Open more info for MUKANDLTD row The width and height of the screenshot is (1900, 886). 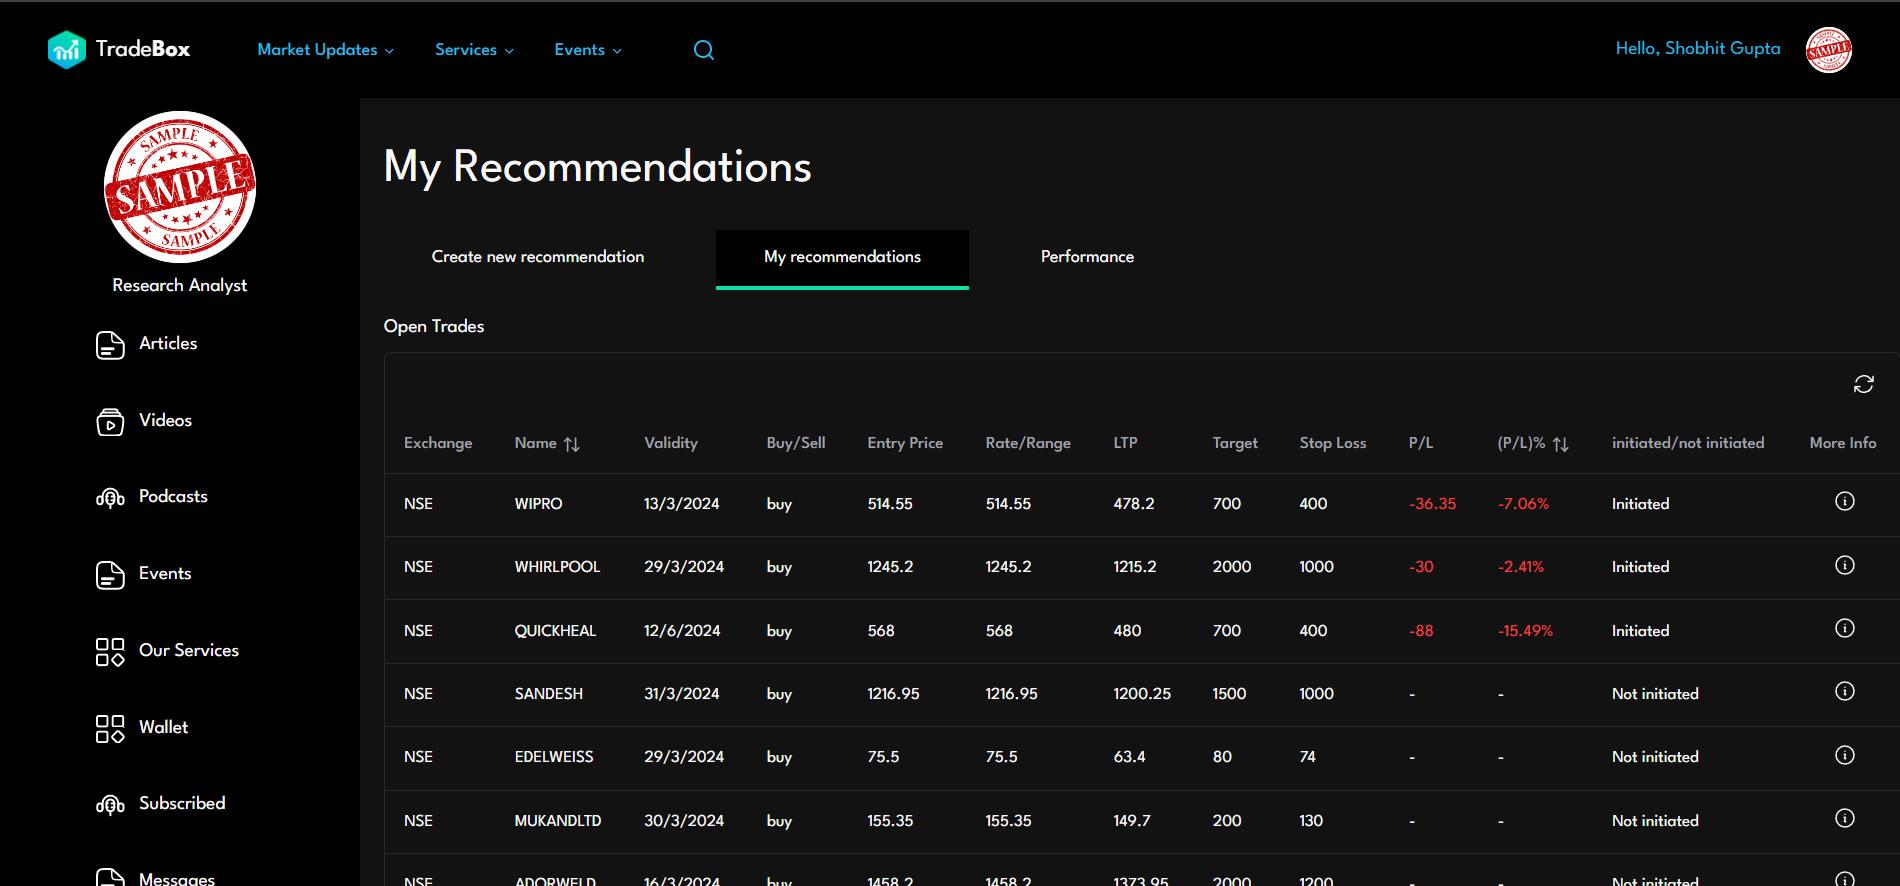click(x=1845, y=818)
